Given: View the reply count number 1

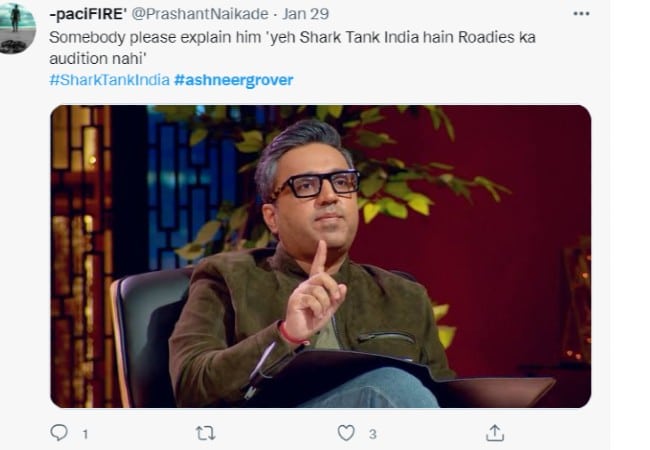Looking at the screenshot, I should (x=85, y=434).
